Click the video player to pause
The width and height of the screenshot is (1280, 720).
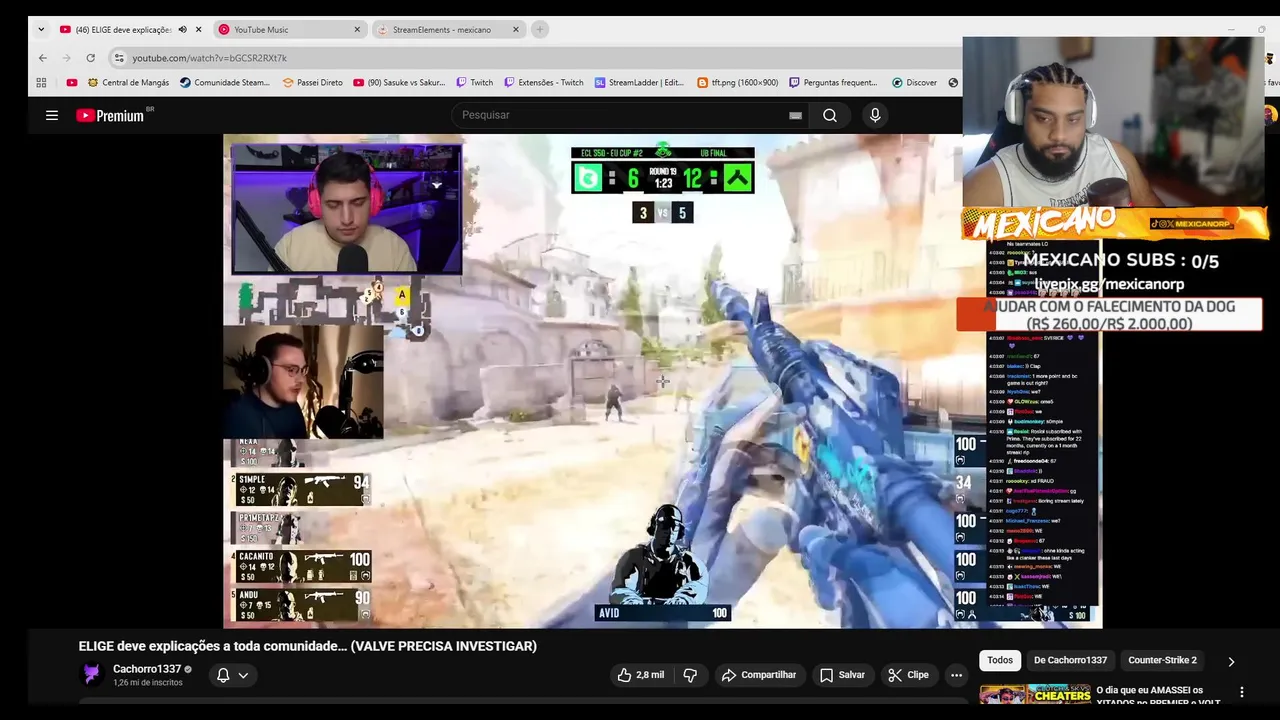662,380
